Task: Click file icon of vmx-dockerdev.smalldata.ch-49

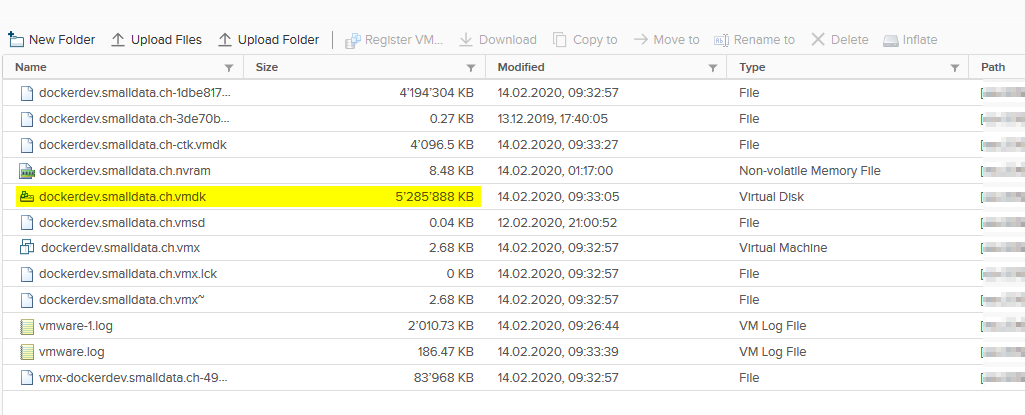Action: 26,378
